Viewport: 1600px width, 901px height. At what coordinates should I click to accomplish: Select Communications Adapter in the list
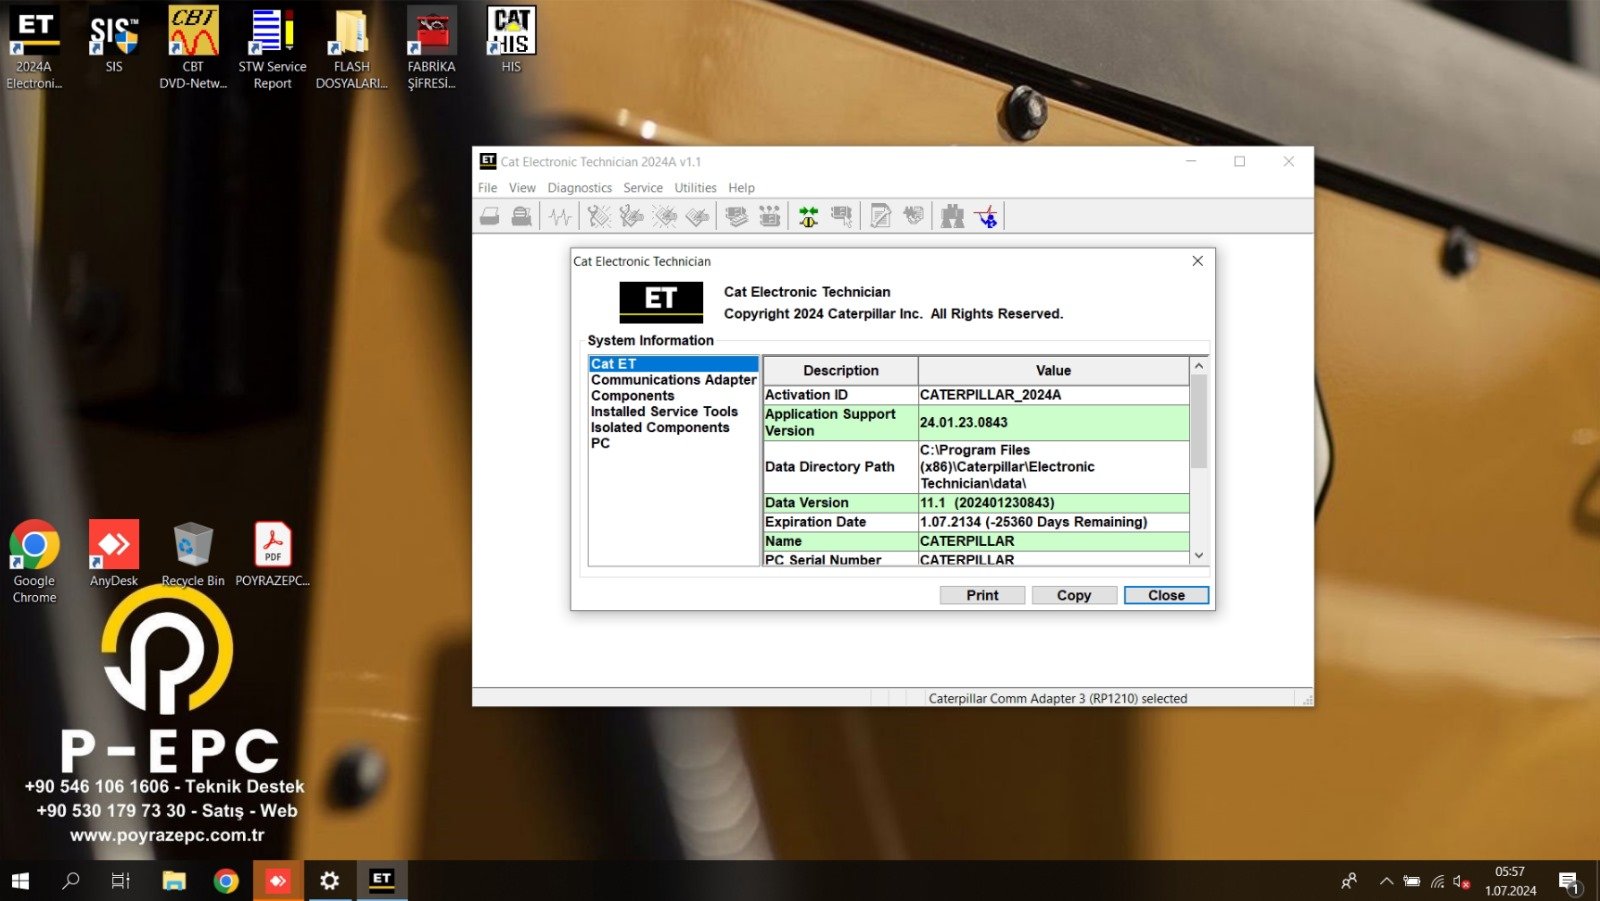(x=673, y=380)
